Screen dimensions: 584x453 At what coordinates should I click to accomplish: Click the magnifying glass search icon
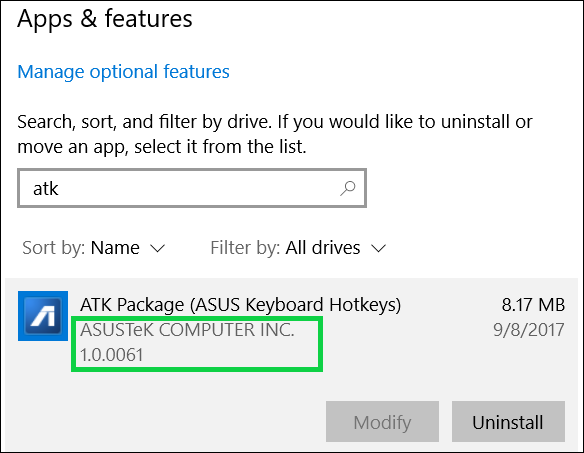point(348,188)
